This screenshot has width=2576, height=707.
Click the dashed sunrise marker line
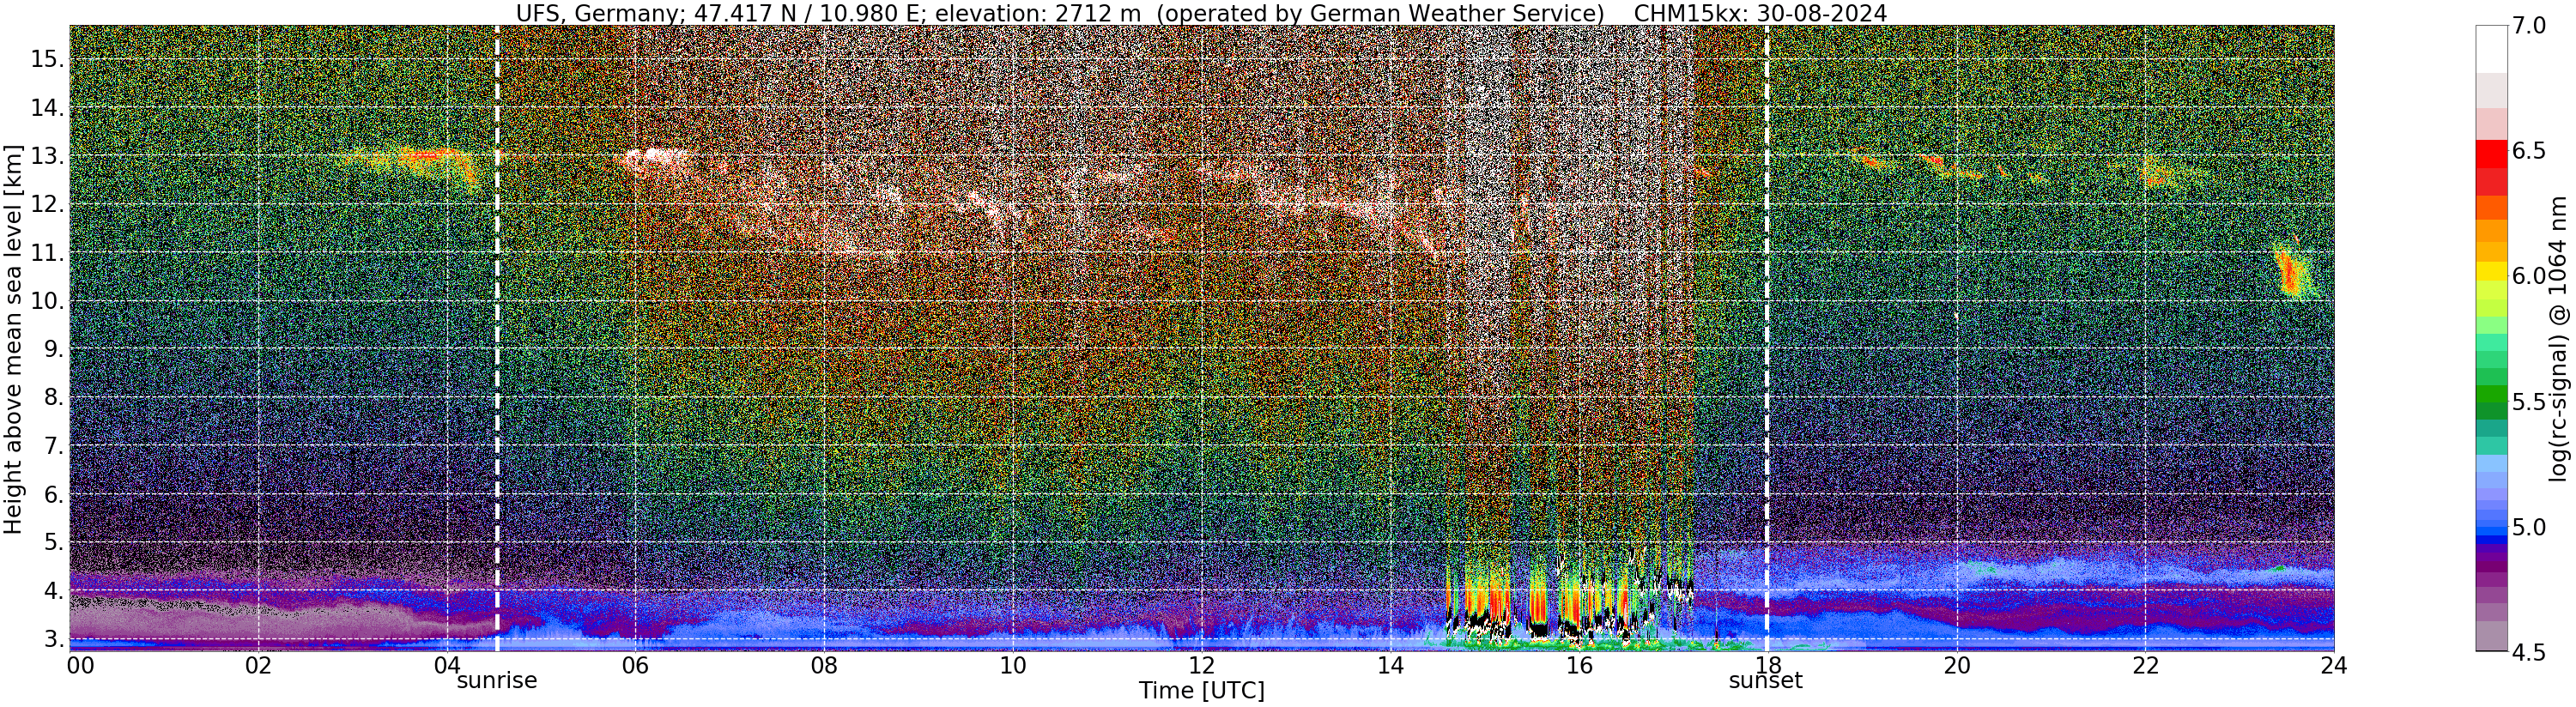point(497,338)
